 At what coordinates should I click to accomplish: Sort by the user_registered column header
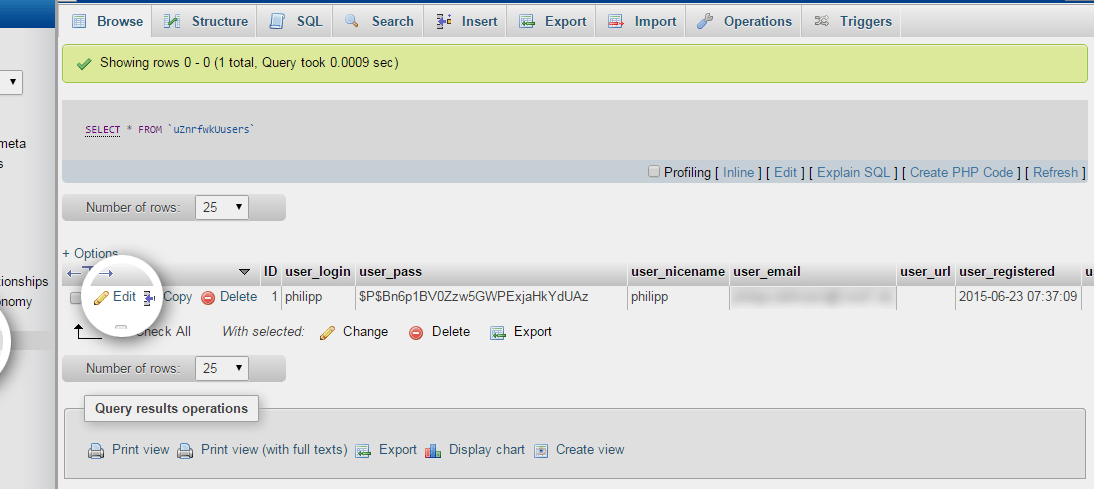(x=1007, y=272)
